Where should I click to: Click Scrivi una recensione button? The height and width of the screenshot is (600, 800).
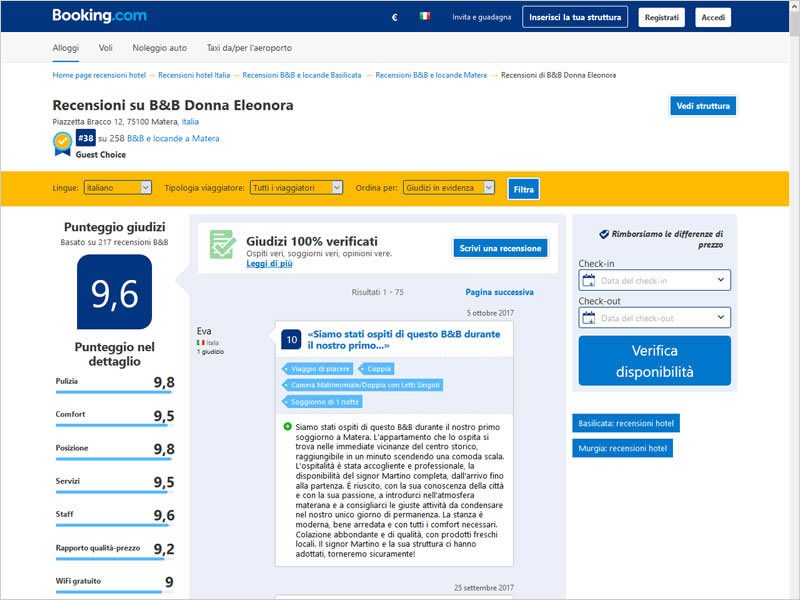pos(501,248)
